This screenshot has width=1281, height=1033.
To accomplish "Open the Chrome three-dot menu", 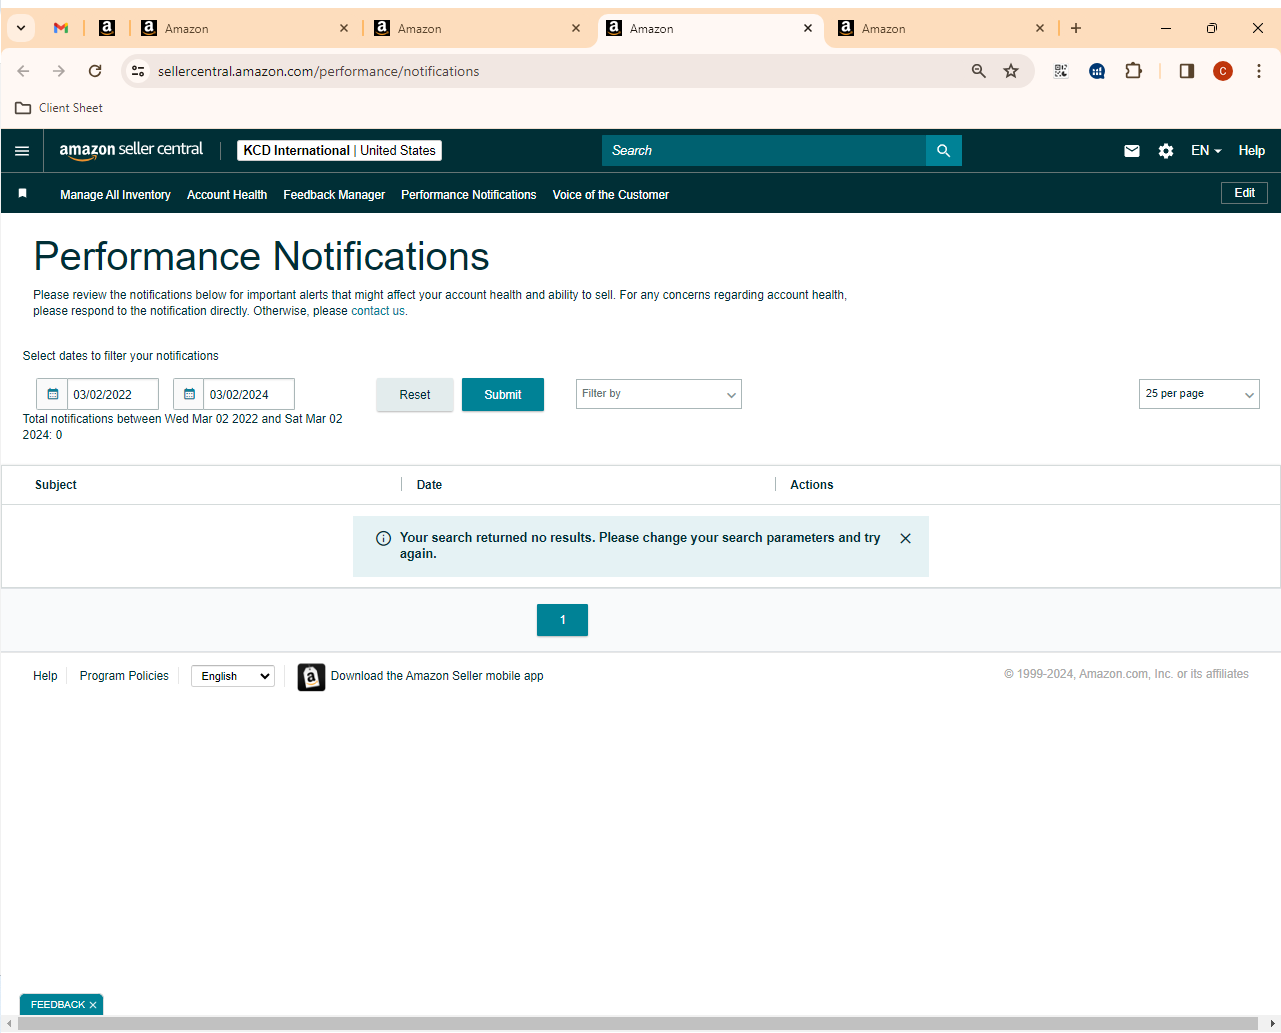I will pos(1259,71).
